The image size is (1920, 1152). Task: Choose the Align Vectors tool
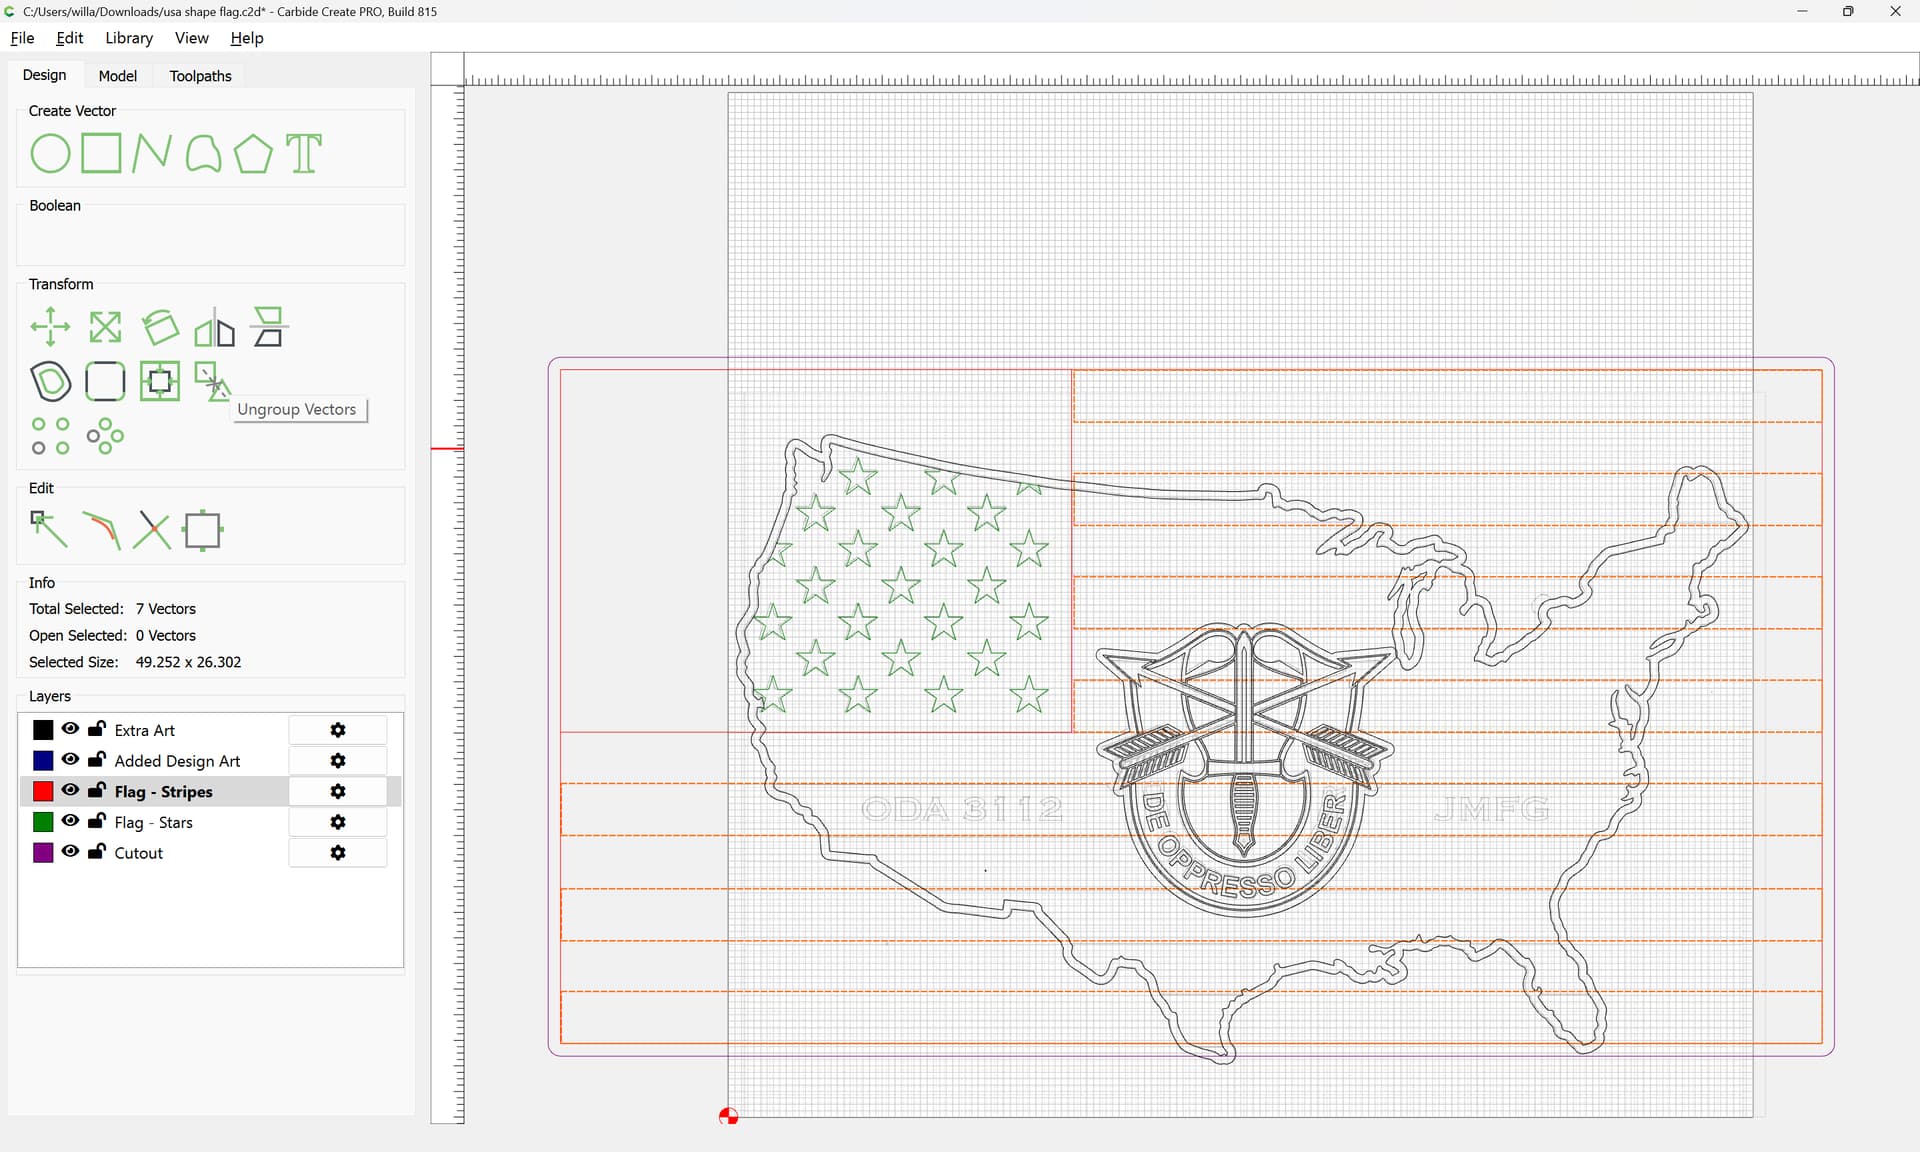pos(269,327)
